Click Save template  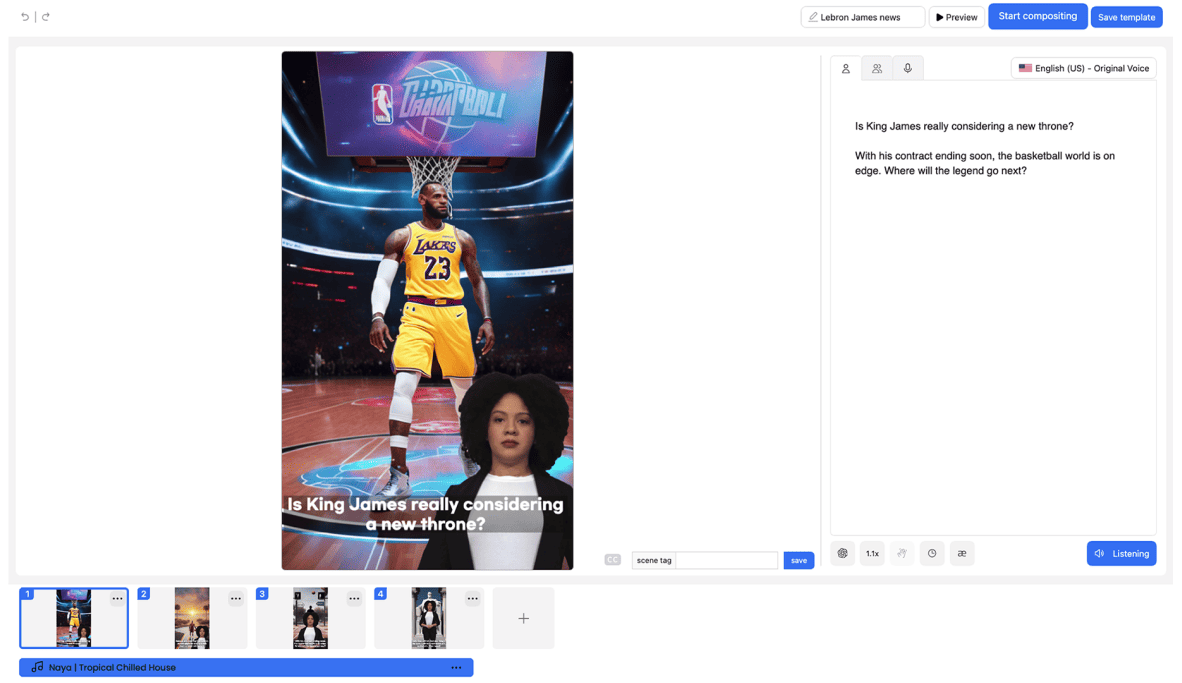[1126, 17]
